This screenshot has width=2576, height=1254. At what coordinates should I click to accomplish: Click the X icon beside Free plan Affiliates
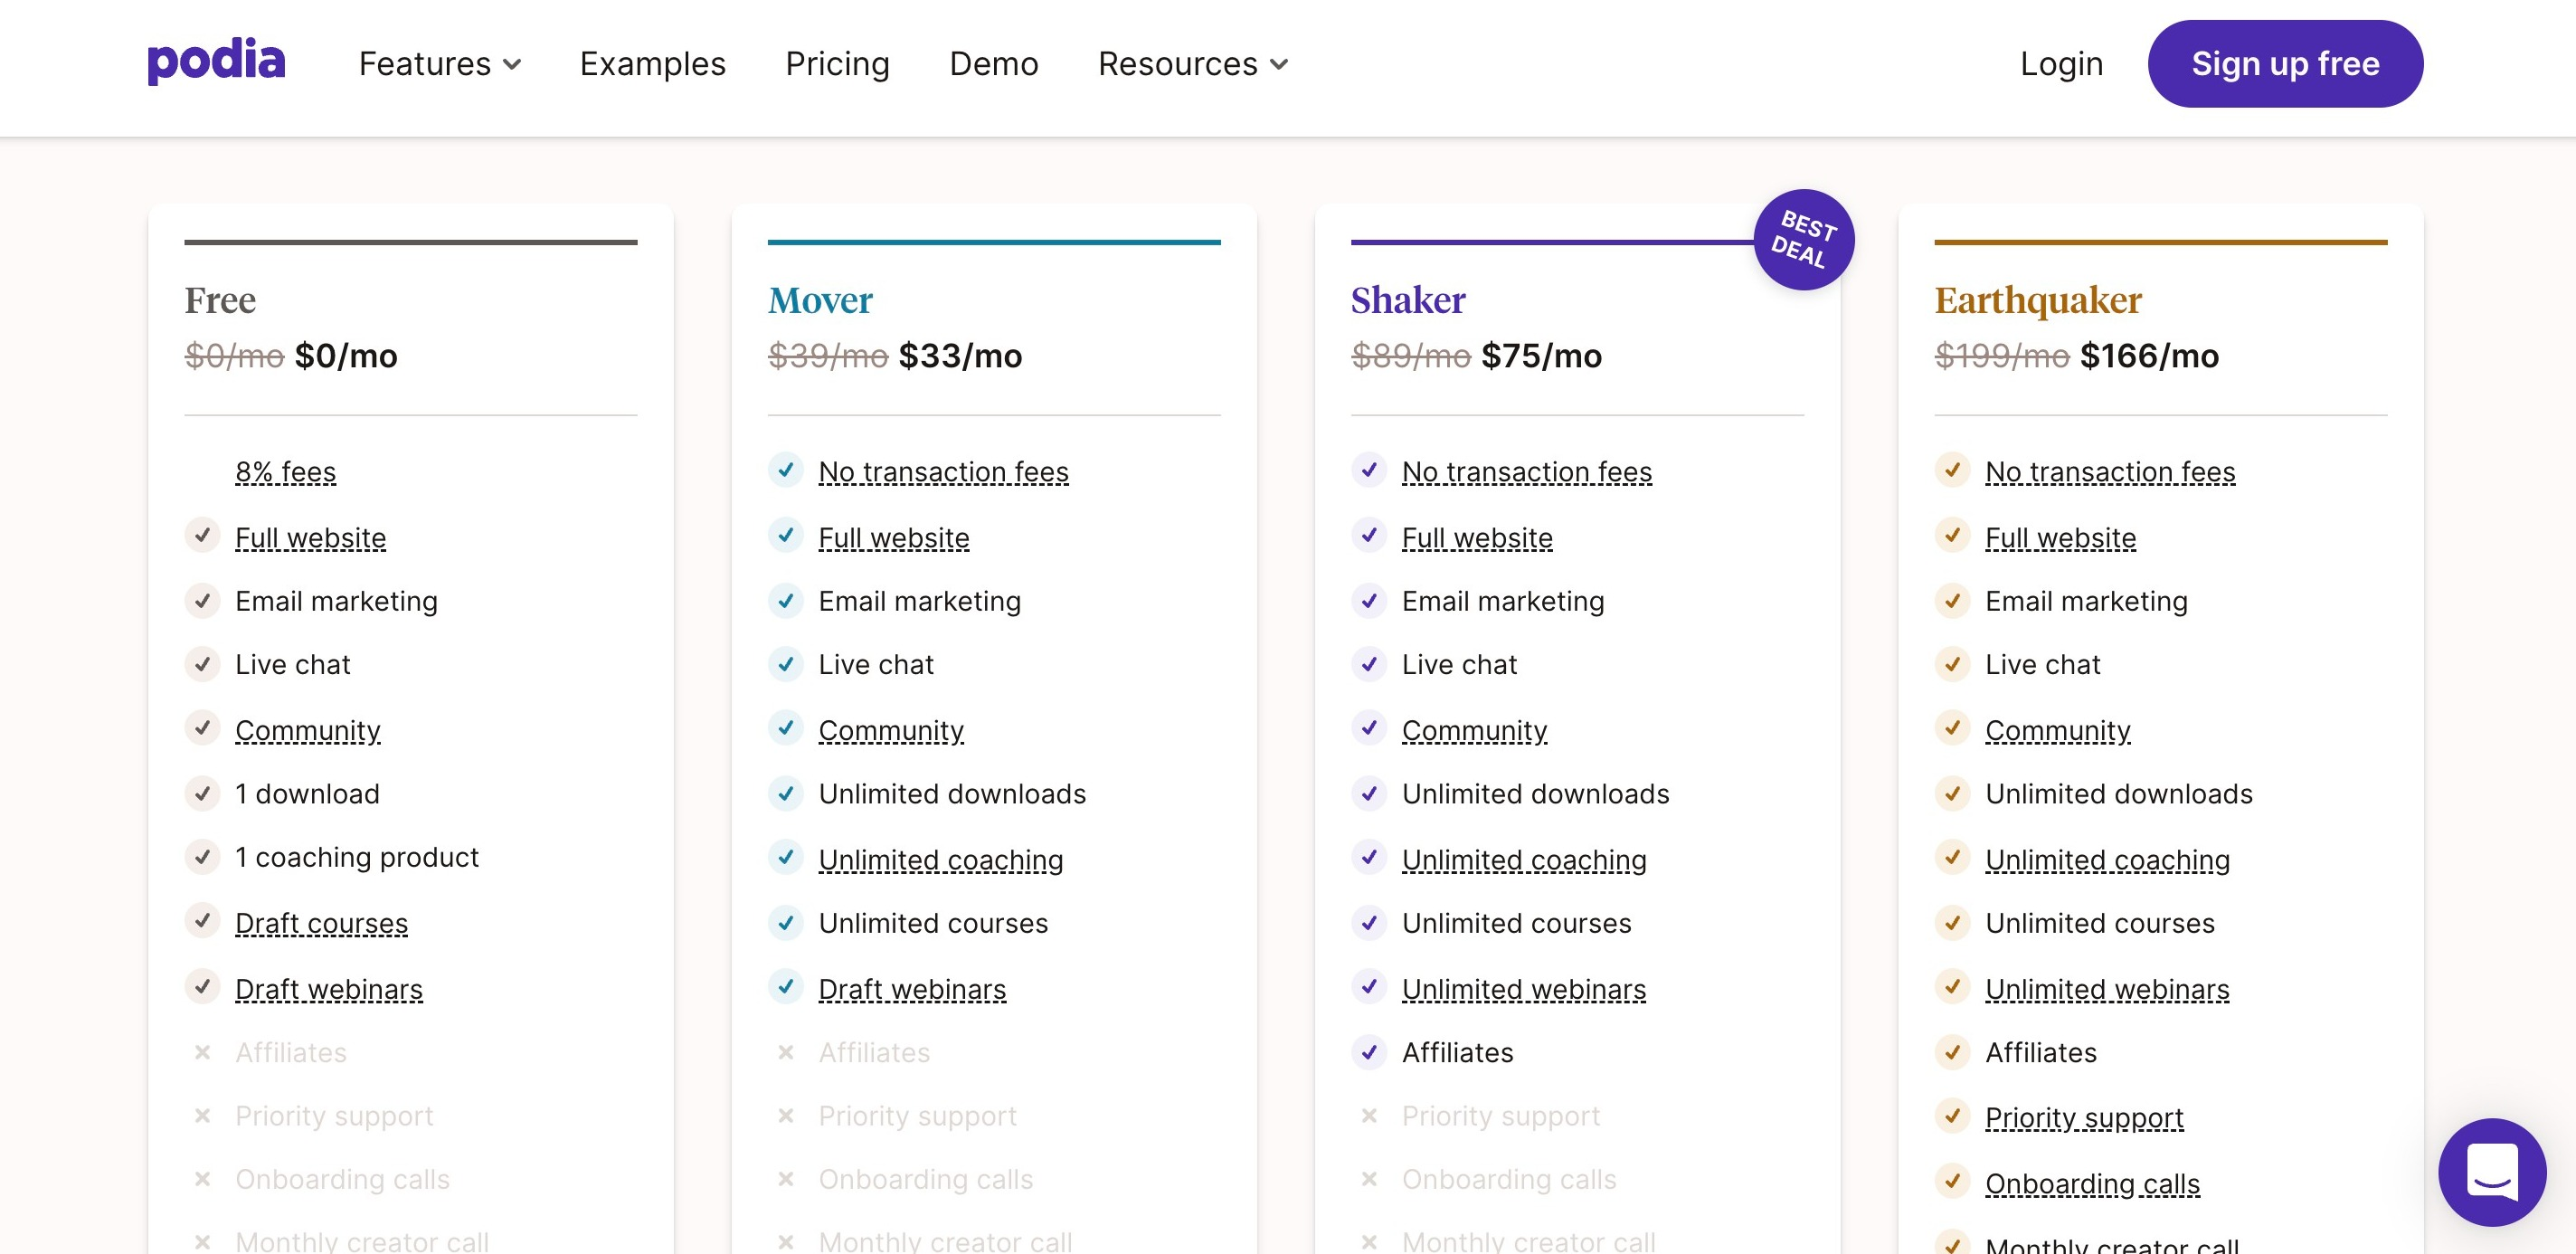coord(202,1052)
